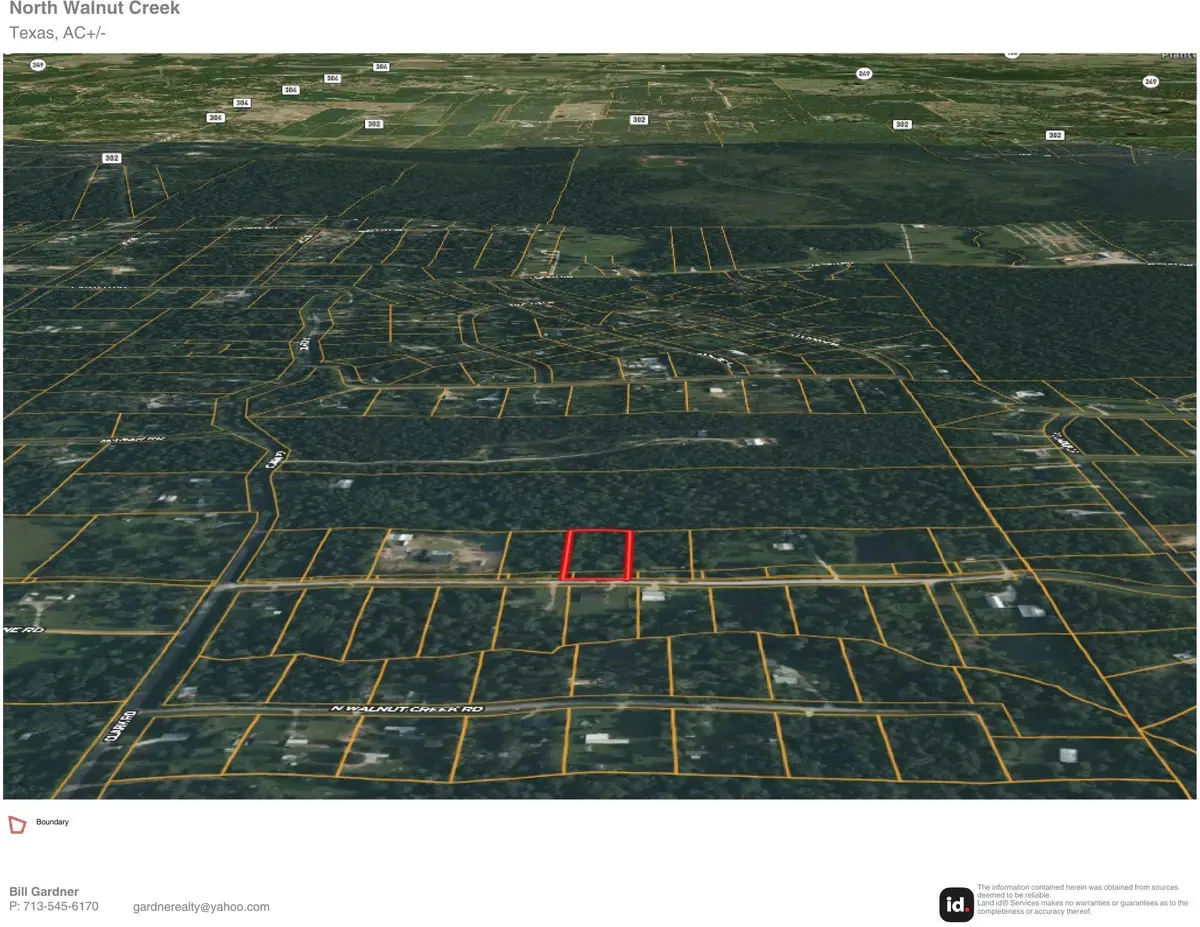This screenshot has width=1200, height=927.
Task: Click the red Boundary legend marker
Action: point(16,823)
